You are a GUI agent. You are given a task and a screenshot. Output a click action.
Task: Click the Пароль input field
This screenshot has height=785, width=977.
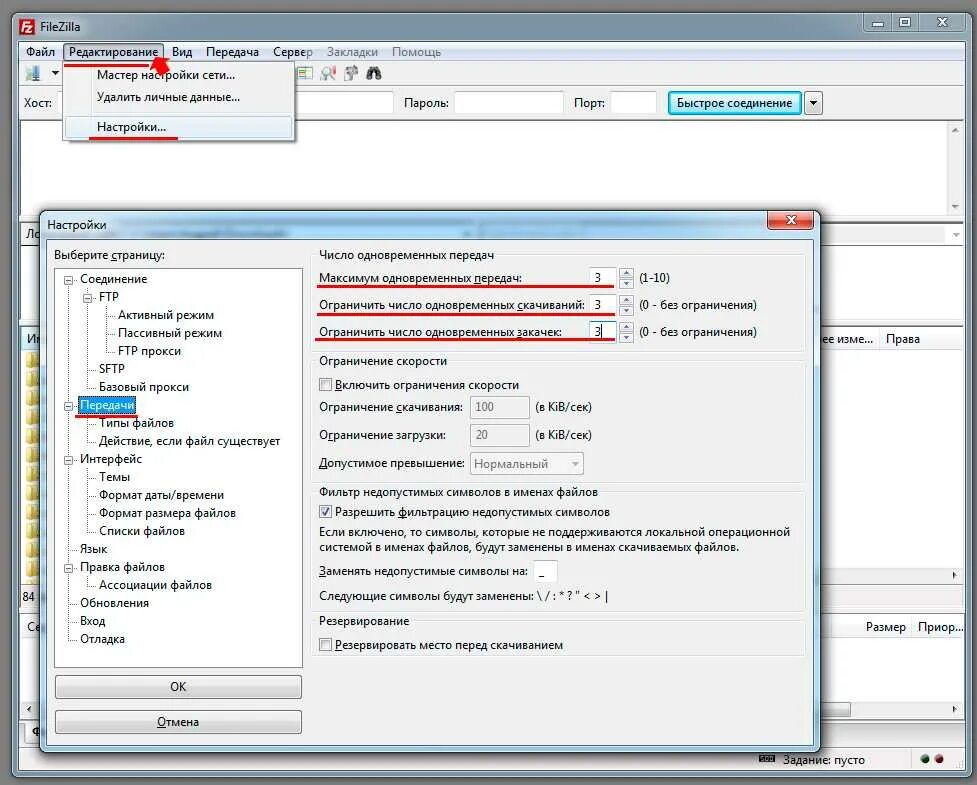click(x=508, y=103)
